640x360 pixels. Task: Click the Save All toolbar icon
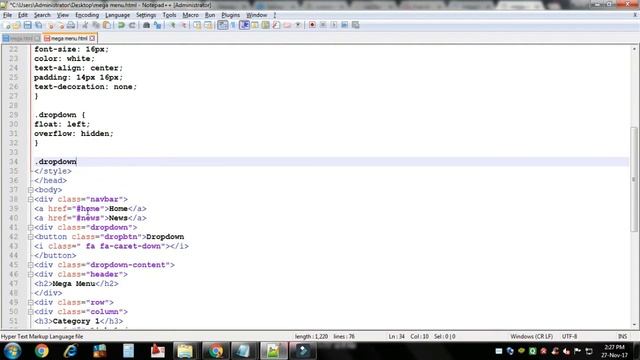[38, 25]
